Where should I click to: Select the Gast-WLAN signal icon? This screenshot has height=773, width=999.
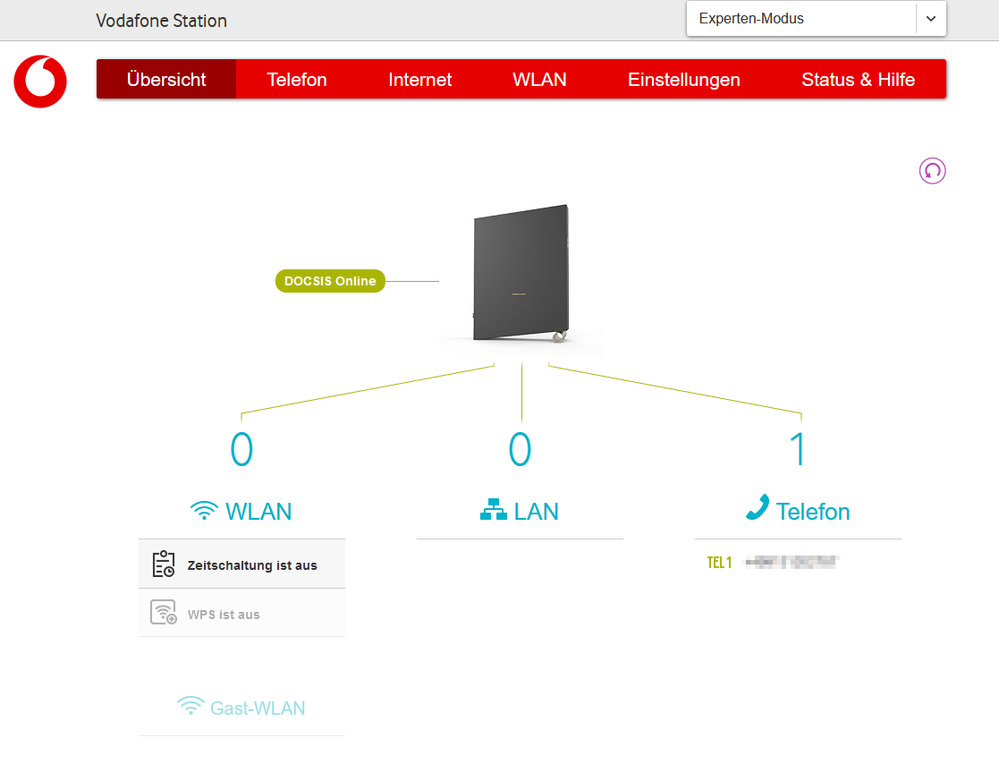click(x=190, y=707)
